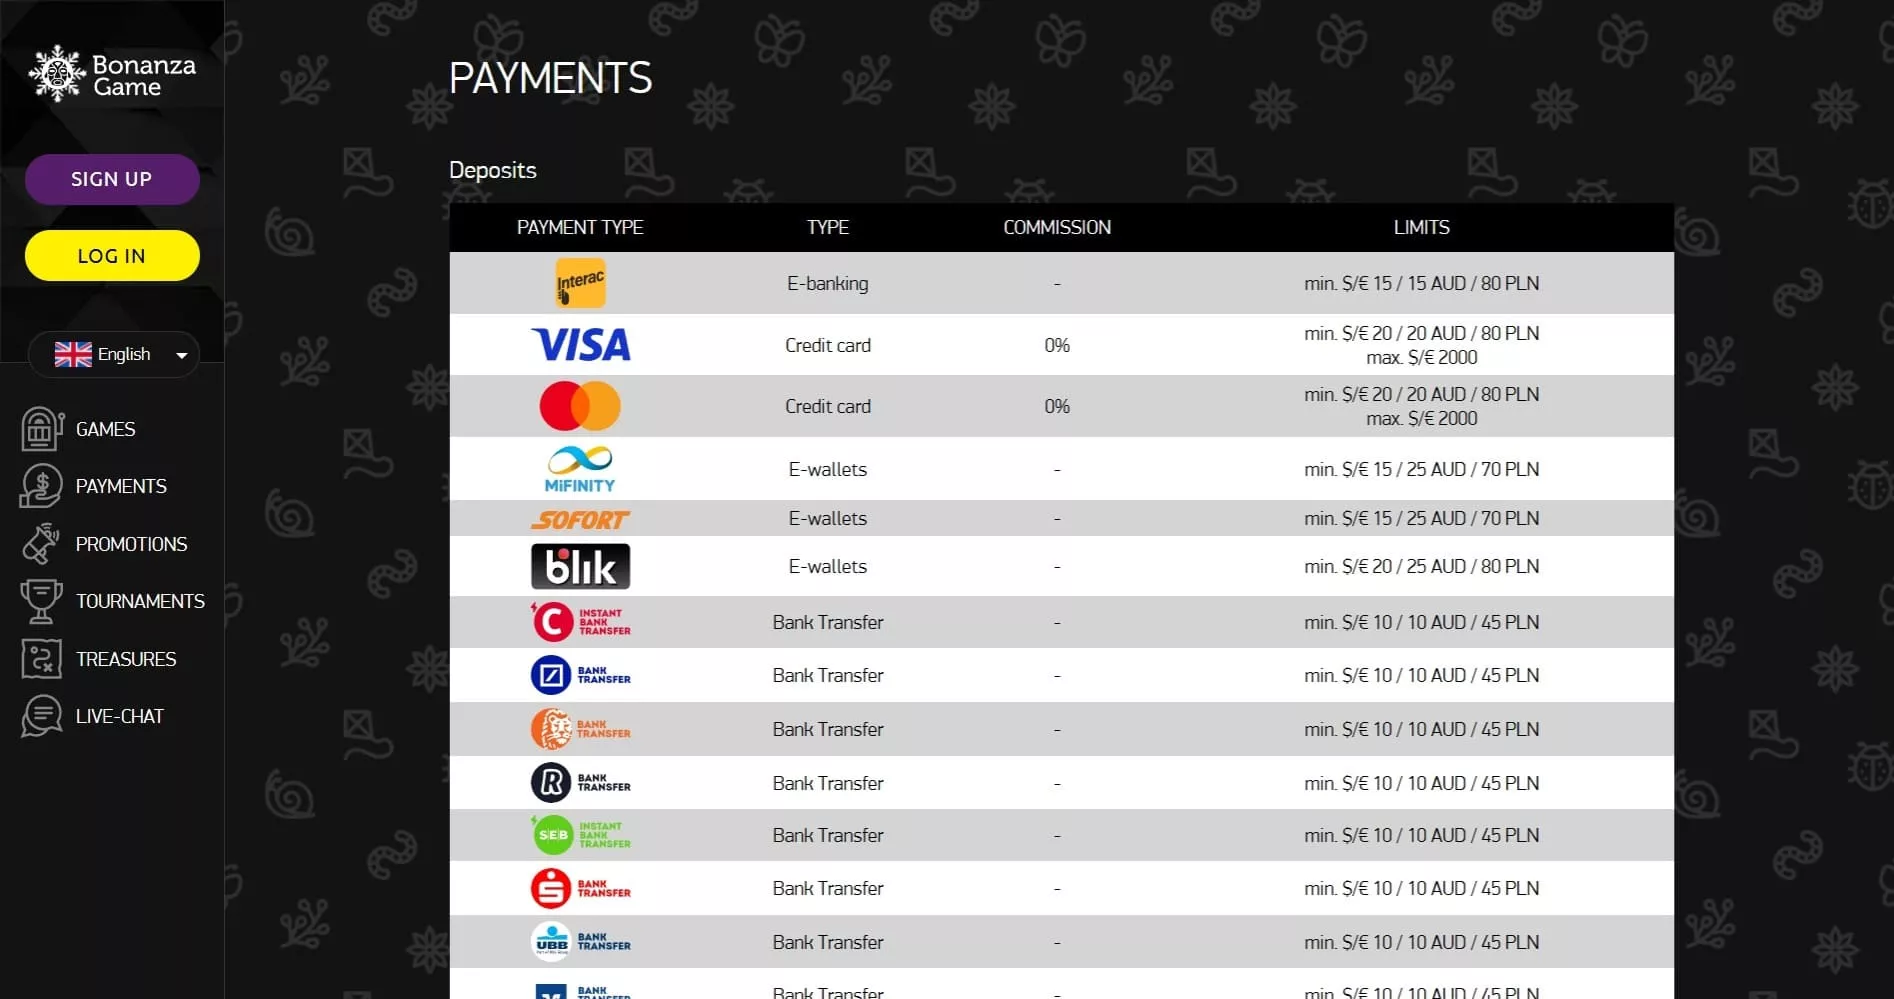Screen dimensions: 1894x999
Task: Click the MiFinity payment logo
Action: [580, 469]
